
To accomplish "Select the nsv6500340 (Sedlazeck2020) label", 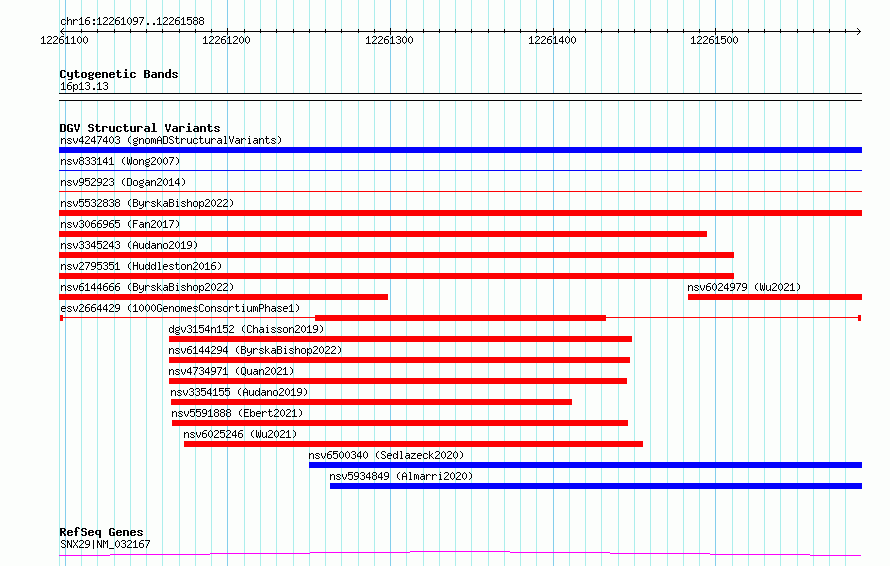I will pos(386,455).
